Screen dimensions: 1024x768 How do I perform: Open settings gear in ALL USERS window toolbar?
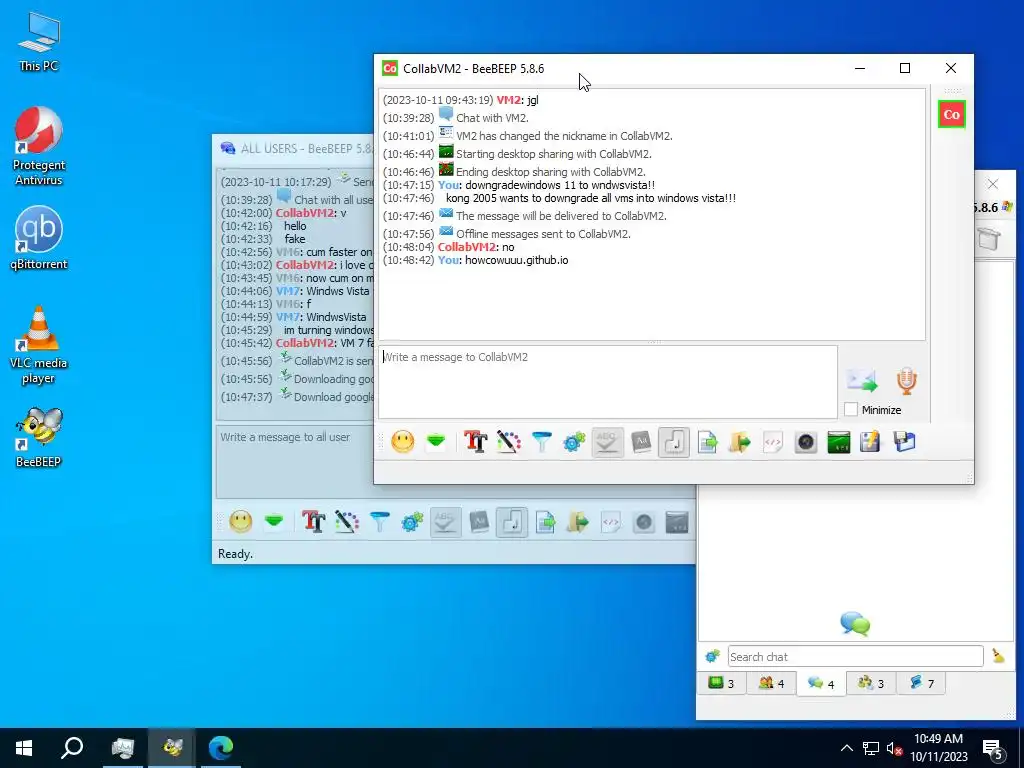(412, 521)
